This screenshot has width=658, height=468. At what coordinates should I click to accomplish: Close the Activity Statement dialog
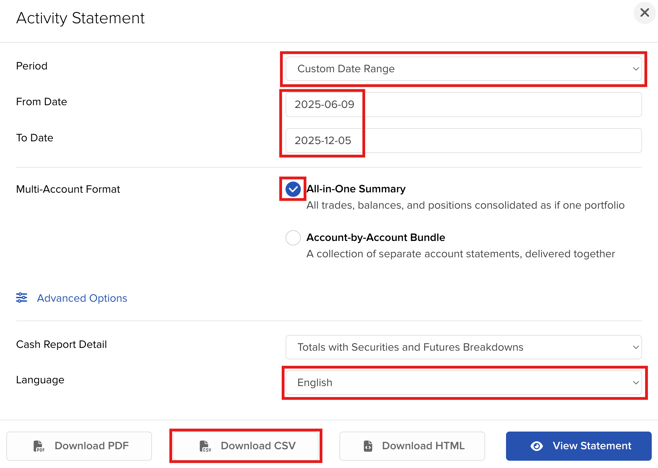tap(644, 13)
